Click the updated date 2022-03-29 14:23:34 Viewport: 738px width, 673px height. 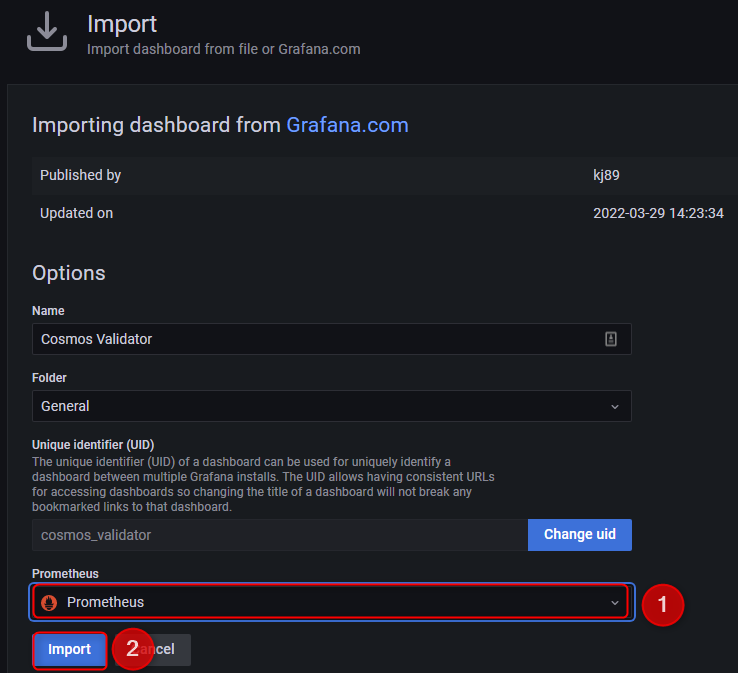coord(658,213)
